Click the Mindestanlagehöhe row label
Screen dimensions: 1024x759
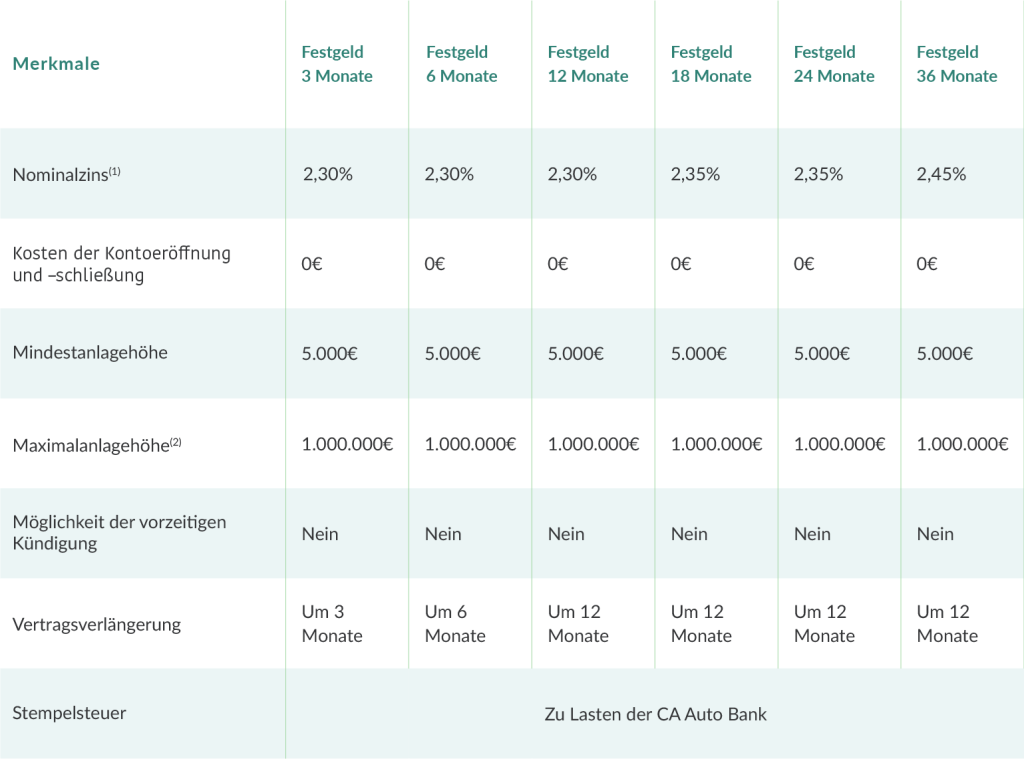click(90, 353)
